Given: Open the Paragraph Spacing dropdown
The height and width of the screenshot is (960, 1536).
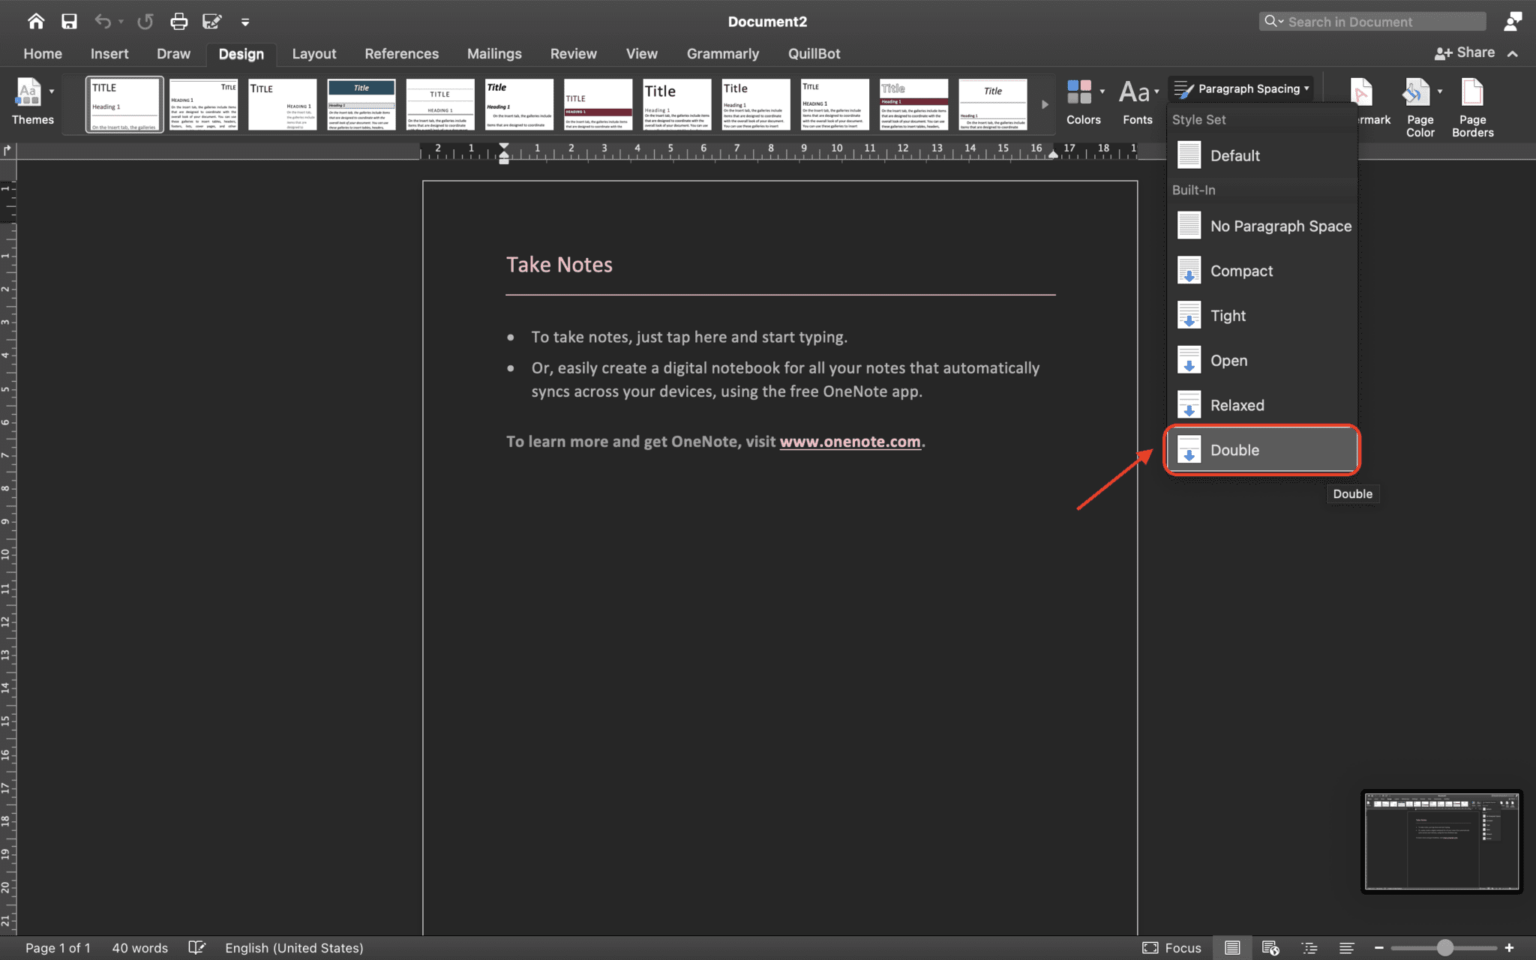Looking at the screenshot, I should tap(1241, 88).
